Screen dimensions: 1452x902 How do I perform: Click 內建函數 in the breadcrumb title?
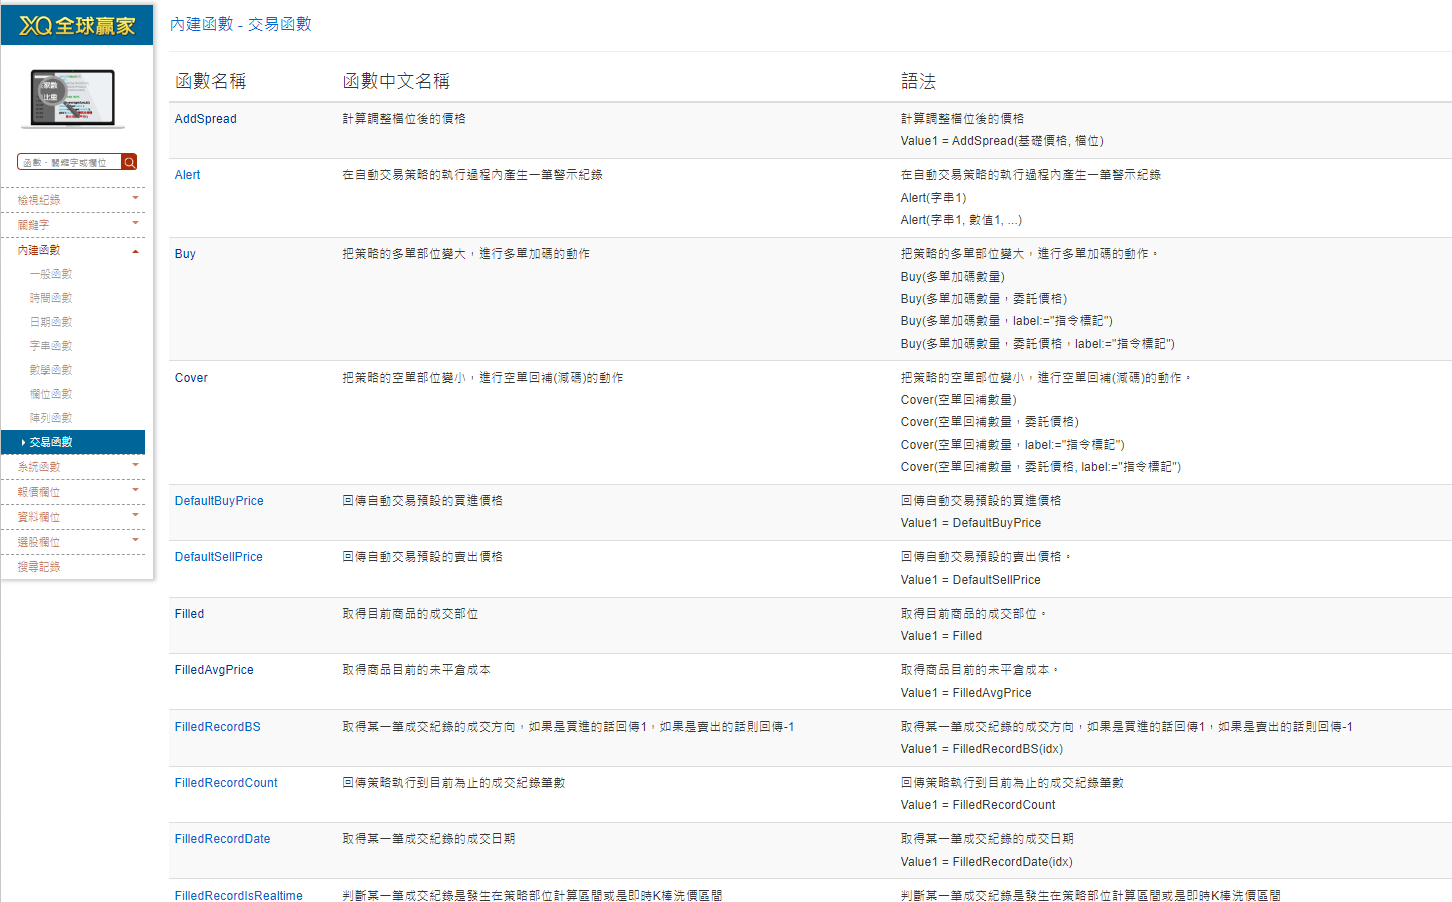coord(201,24)
